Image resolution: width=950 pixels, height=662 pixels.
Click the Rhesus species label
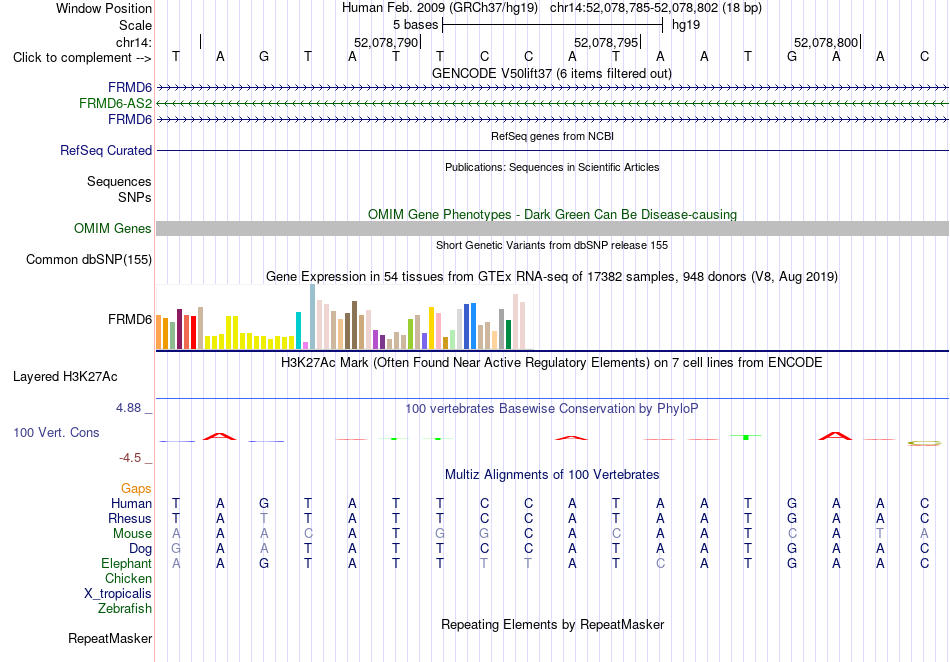[x=130, y=518]
